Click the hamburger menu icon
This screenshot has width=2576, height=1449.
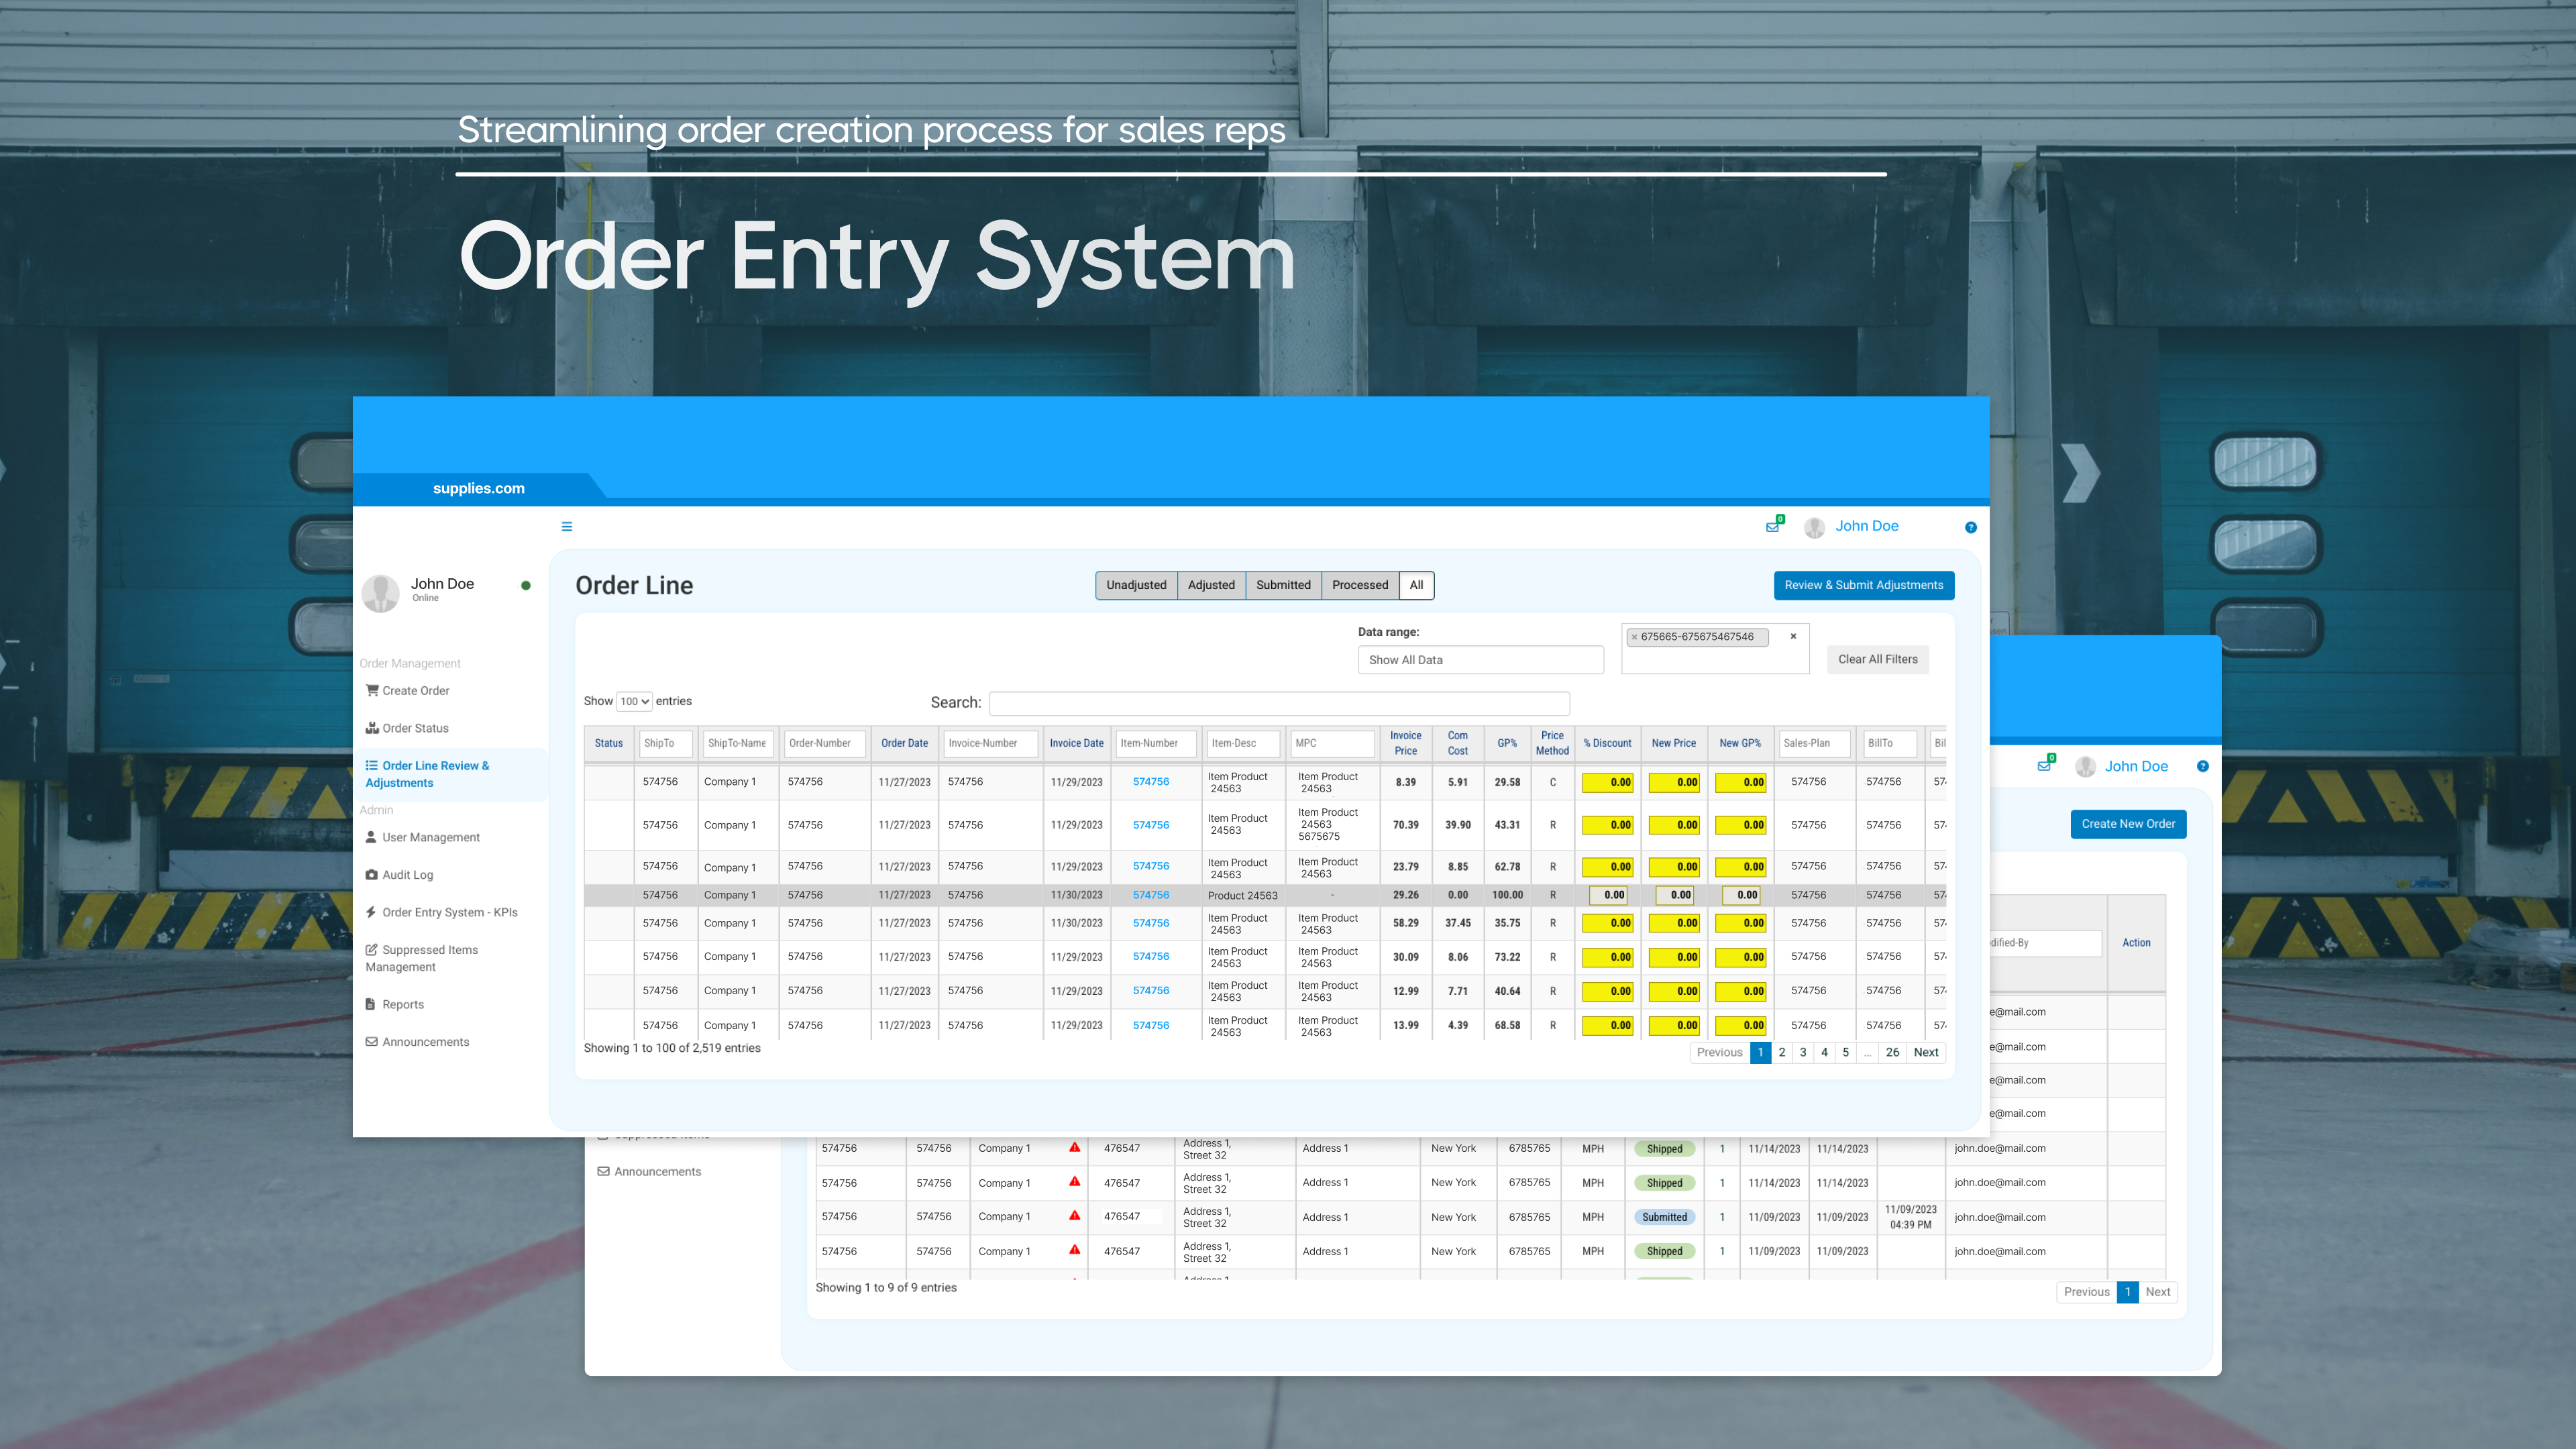pyautogui.click(x=567, y=527)
